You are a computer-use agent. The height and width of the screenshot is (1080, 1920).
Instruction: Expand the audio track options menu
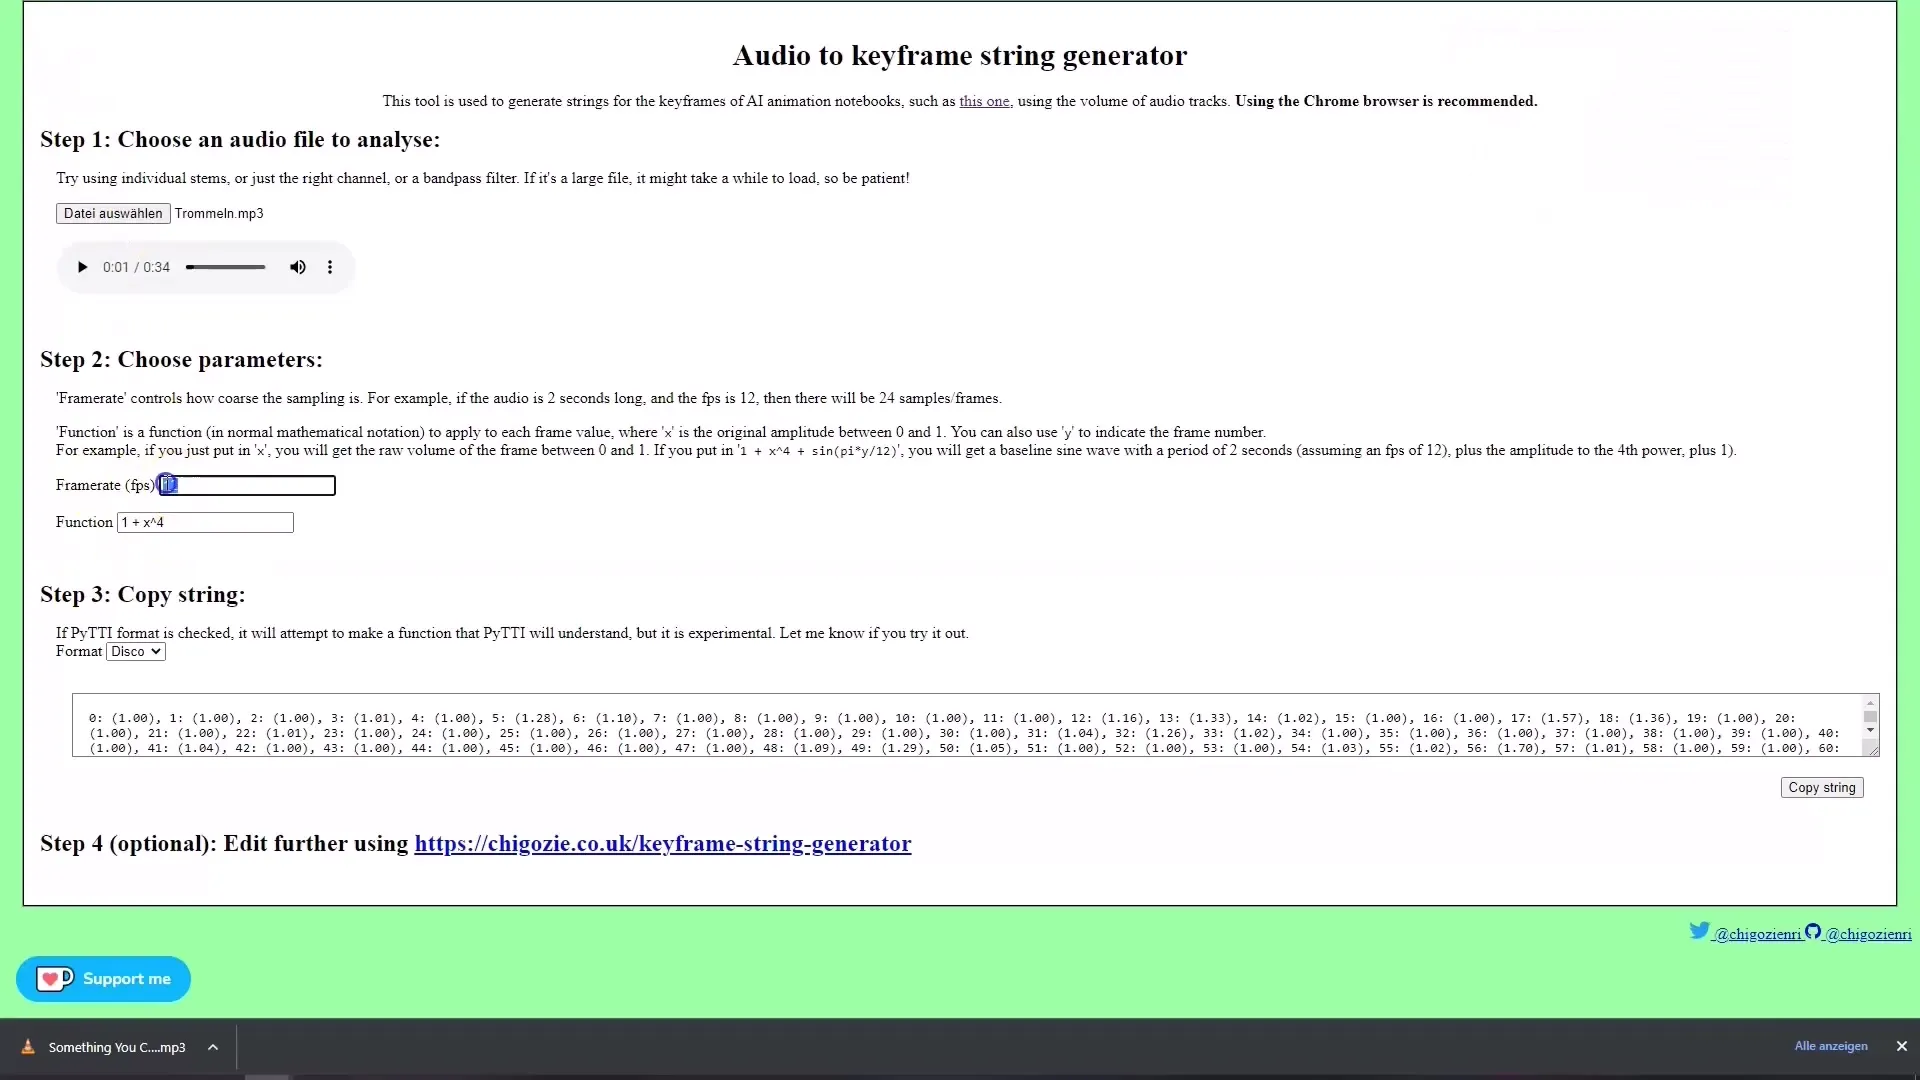[x=330, y=268]
